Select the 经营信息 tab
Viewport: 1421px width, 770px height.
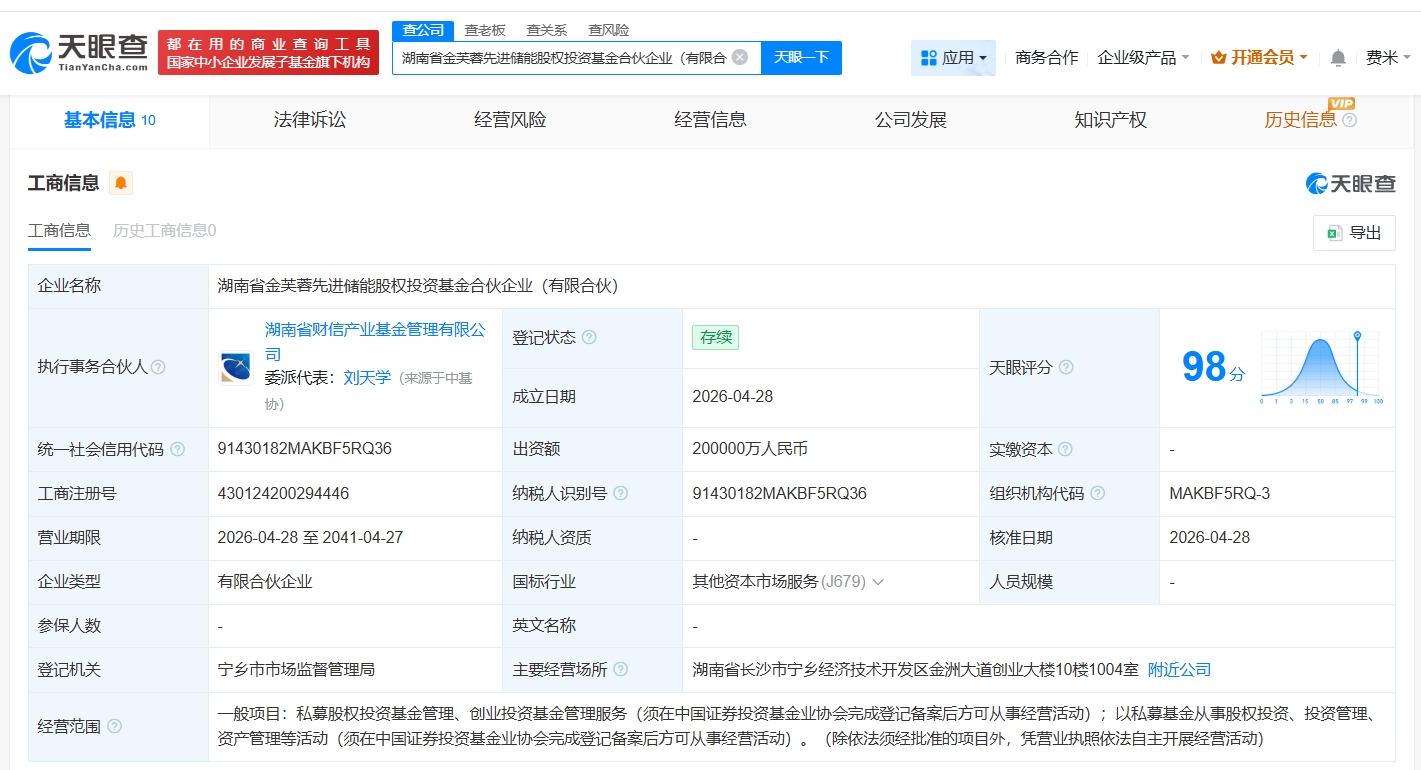click(x=710, y=120)
